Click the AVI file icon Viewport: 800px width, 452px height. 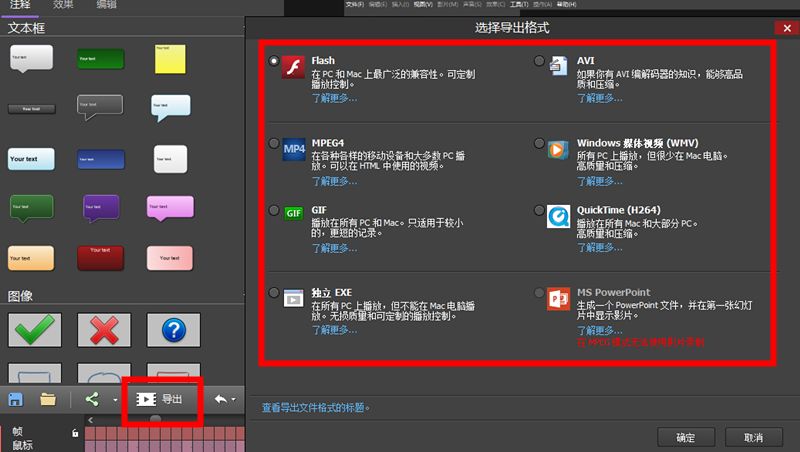558,66
